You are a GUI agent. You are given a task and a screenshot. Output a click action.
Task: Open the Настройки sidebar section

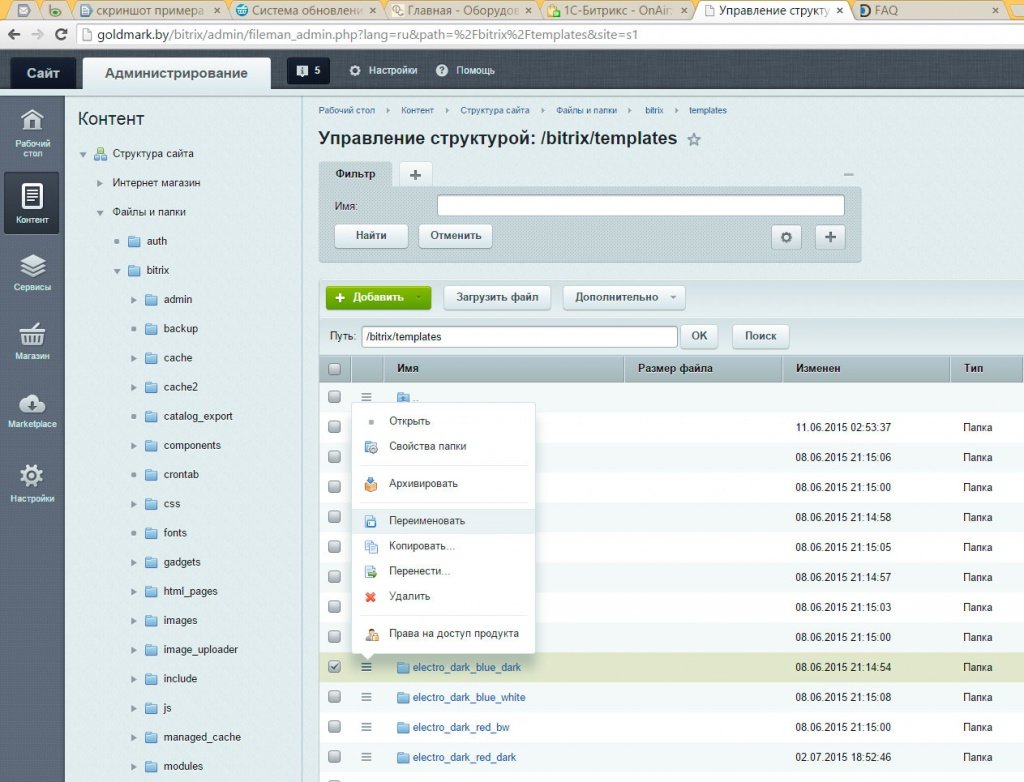[x=32, y=483]
